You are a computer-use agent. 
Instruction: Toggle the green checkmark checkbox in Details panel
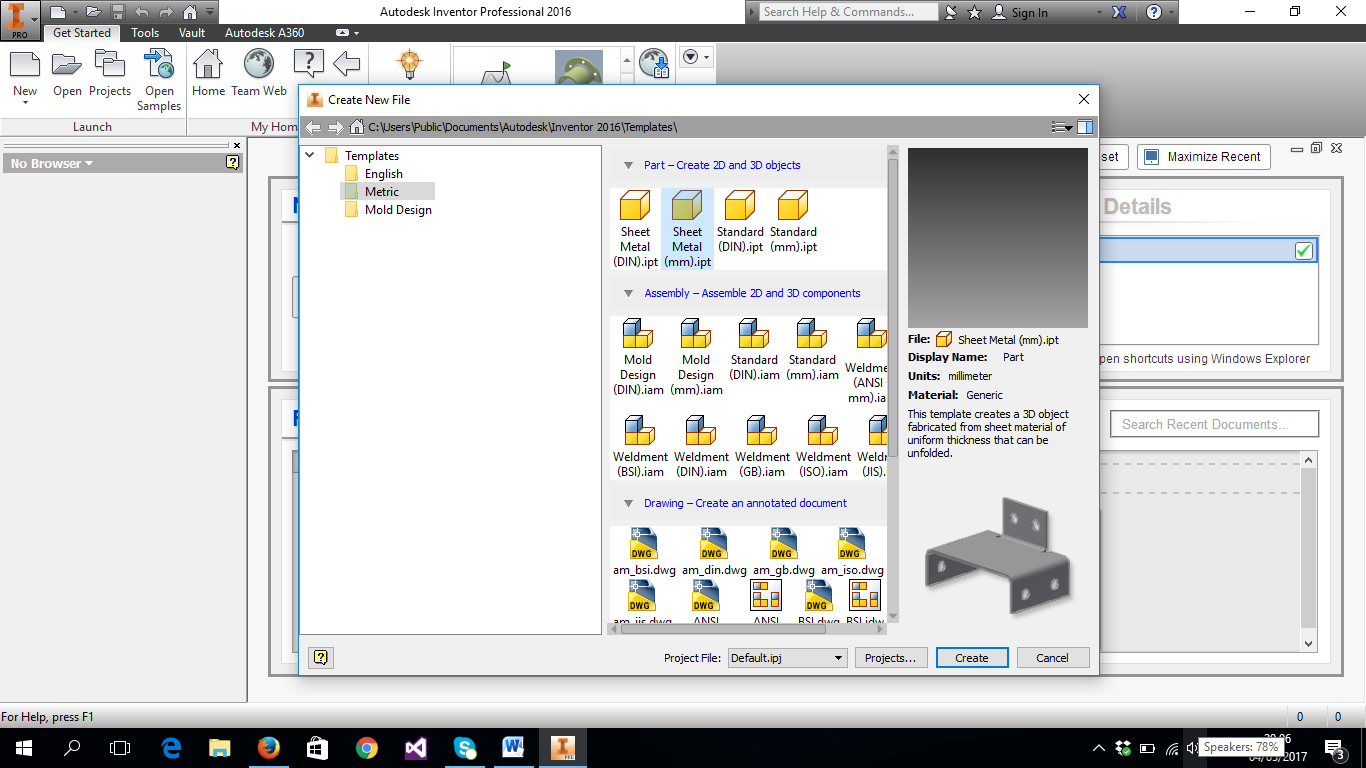[1302, 251]
